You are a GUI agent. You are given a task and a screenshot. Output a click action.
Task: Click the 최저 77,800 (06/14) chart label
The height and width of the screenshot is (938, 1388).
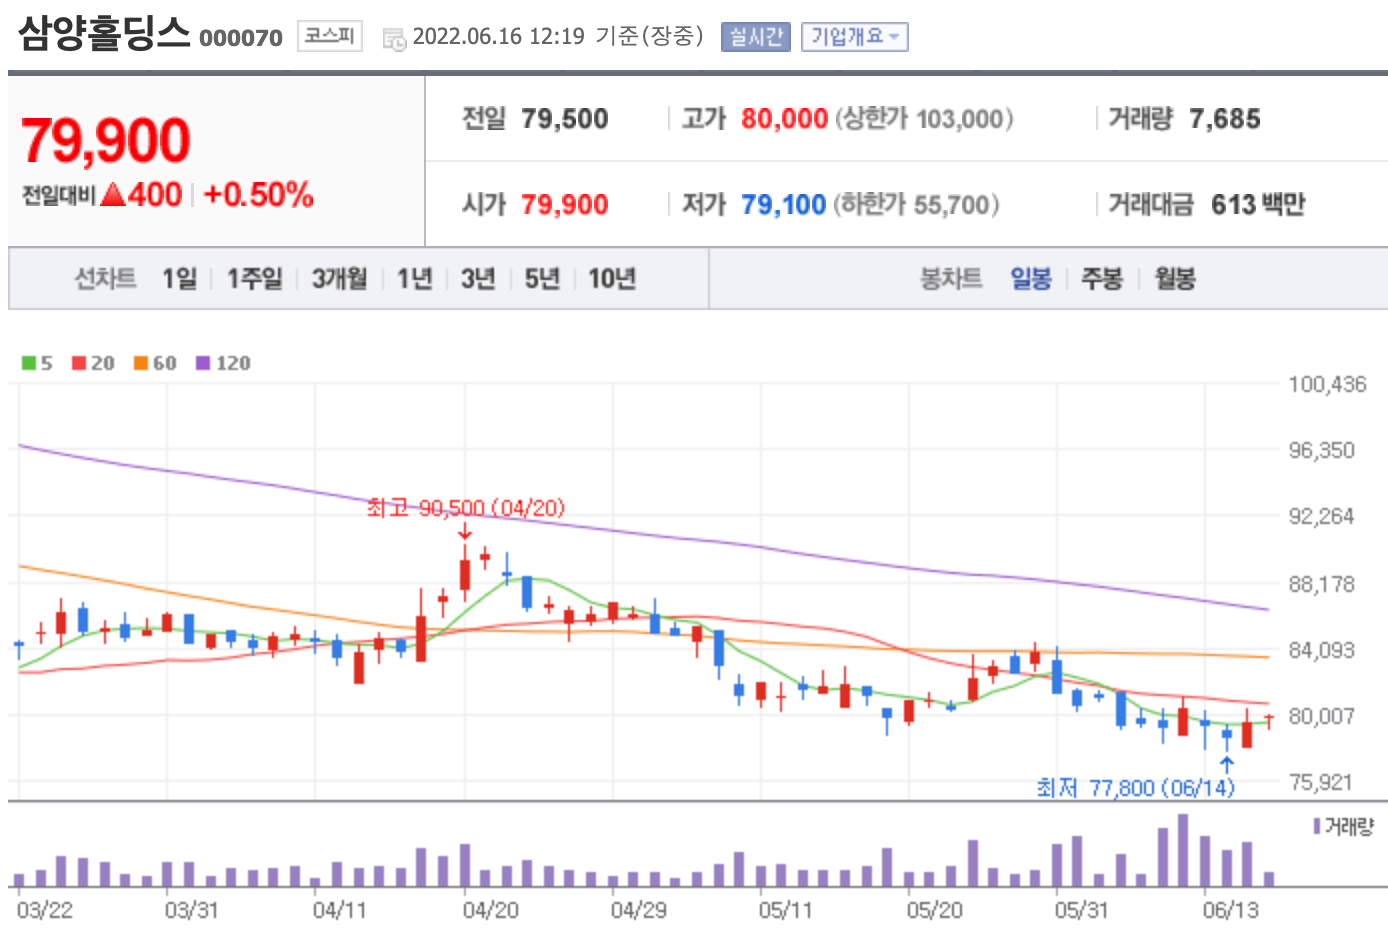coord(1135,788)
